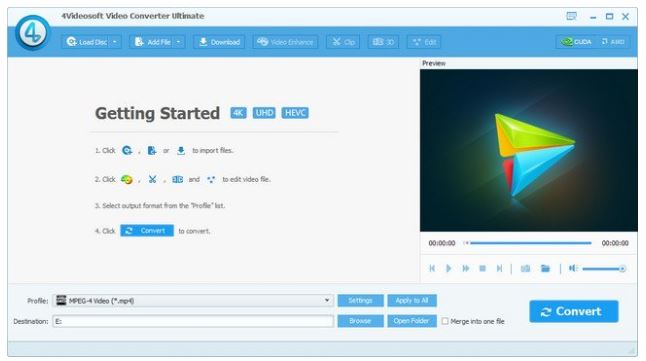Image resolution: width=646 pixels, height=361 pixels.
Task: Click the add file icon in step 1
Action: (x=152, y=150)
